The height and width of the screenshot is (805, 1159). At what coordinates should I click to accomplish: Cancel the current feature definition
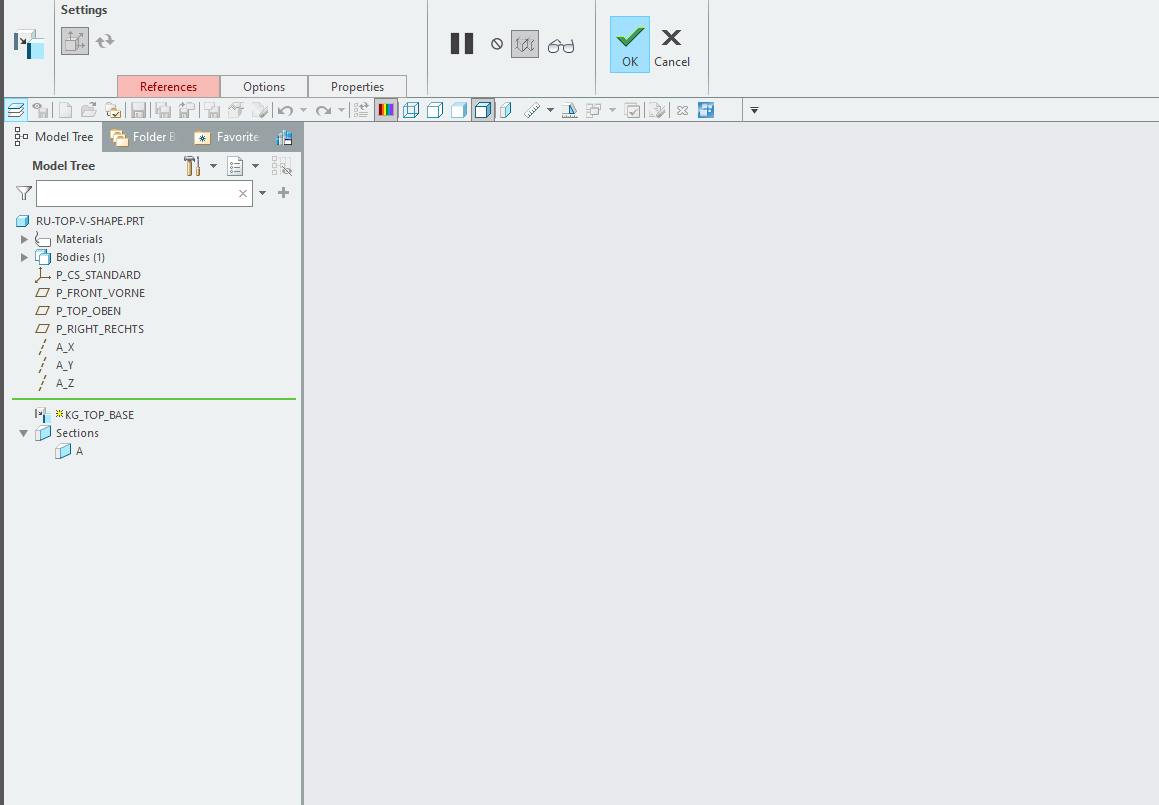tap(671, 44)
